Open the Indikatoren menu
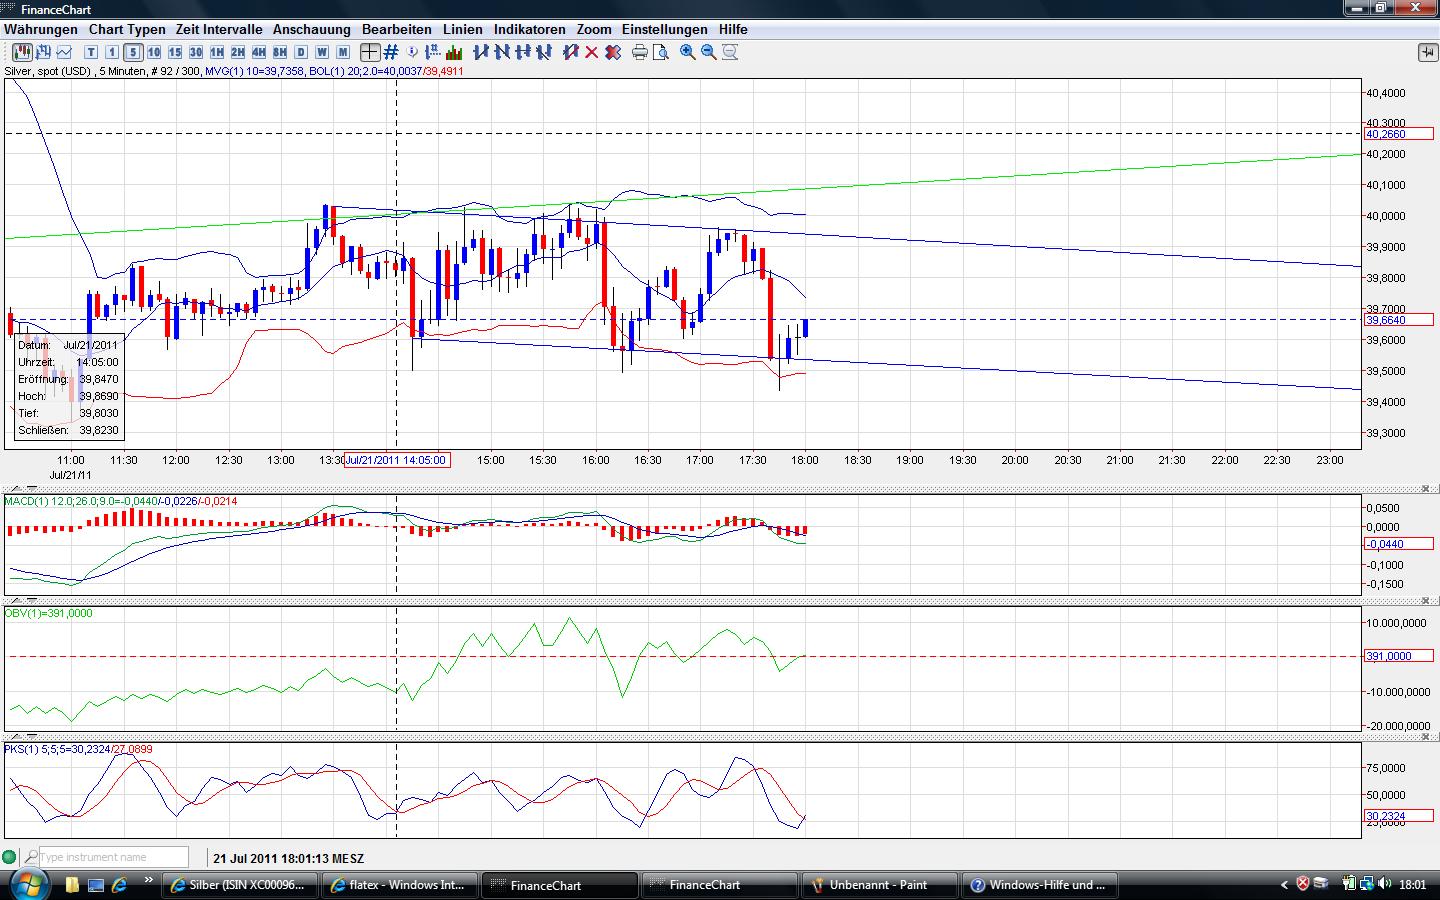Image resolution: width=1440 pixels, height=900 pixels. click(529, 29)
